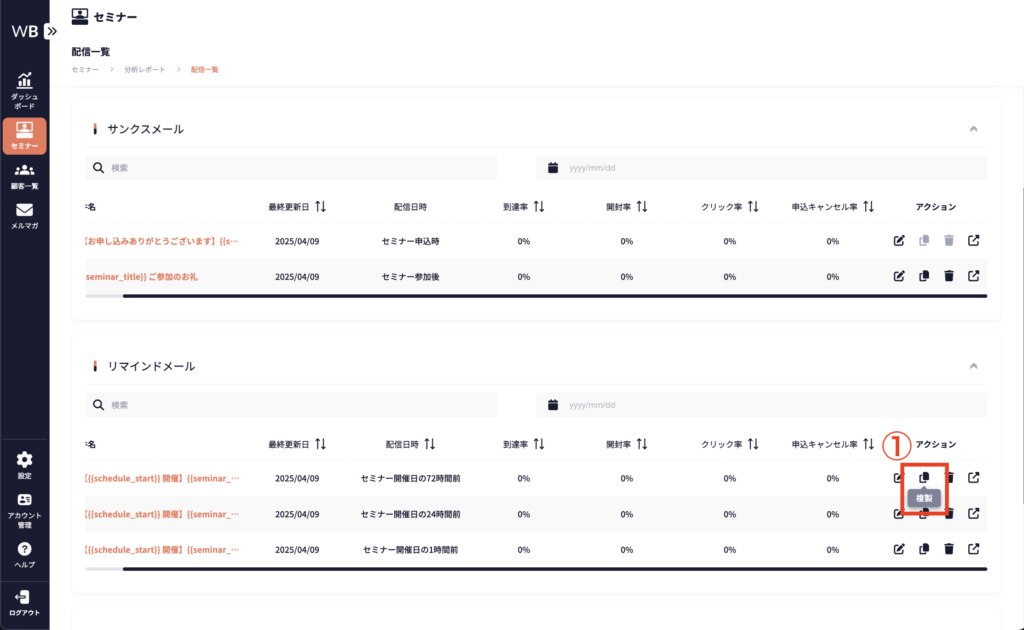Image resolution: width=1024 pixels, height=630 pixels.
Task: Sort リマインドメール by 開封率
Action: click(642, 444)
